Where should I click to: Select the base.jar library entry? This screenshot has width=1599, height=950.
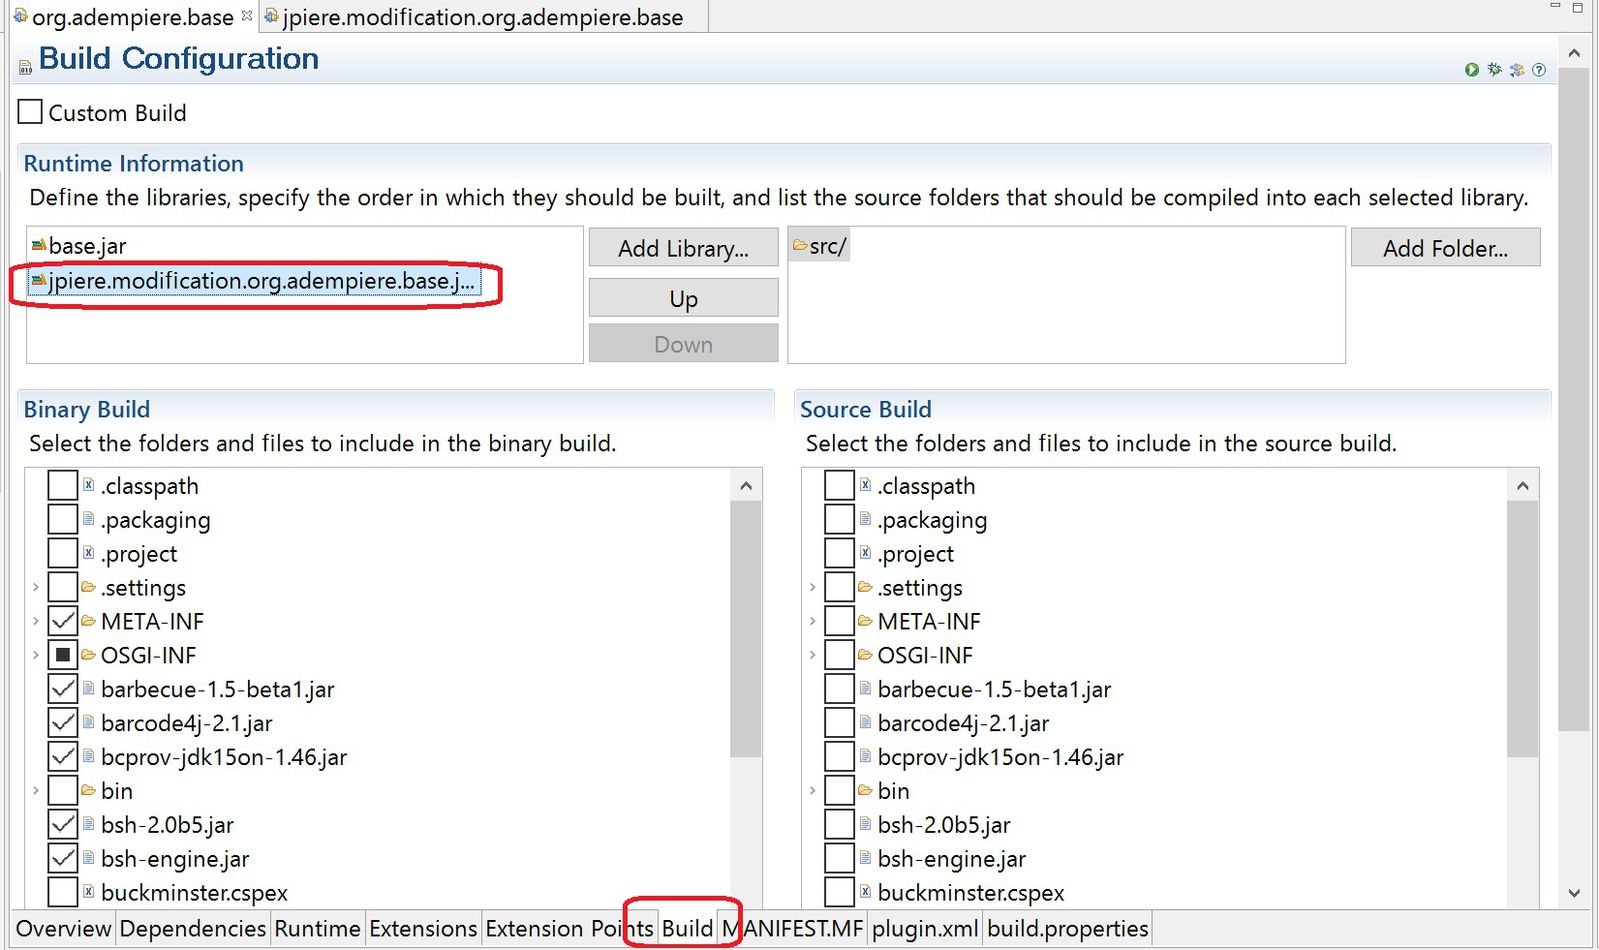tap(87, 246)
